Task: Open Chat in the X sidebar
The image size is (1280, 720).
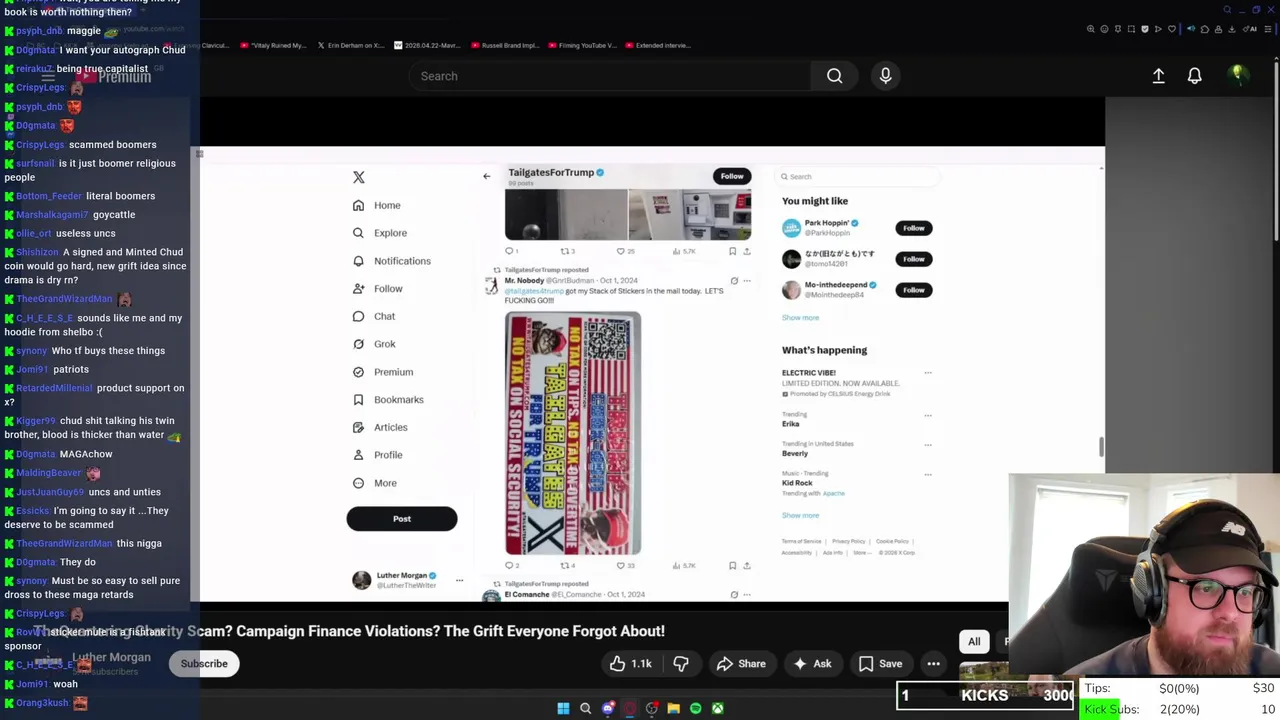Action: [x=373, y=316]
